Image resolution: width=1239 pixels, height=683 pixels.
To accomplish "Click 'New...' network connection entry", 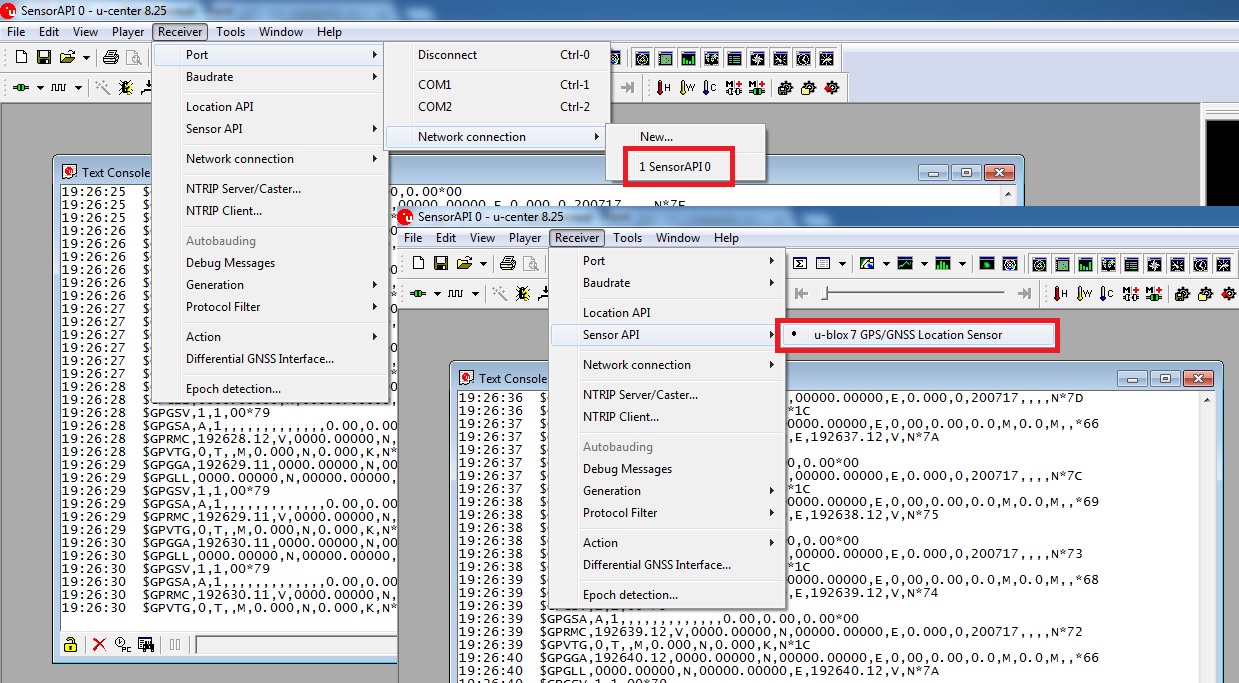I will (656, 137).
